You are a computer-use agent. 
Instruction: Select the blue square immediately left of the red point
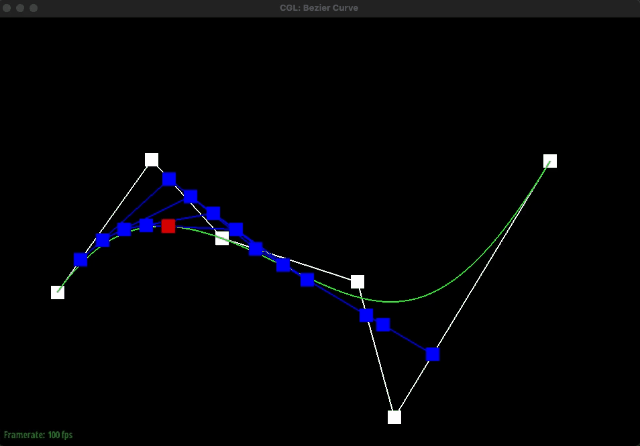146,225
